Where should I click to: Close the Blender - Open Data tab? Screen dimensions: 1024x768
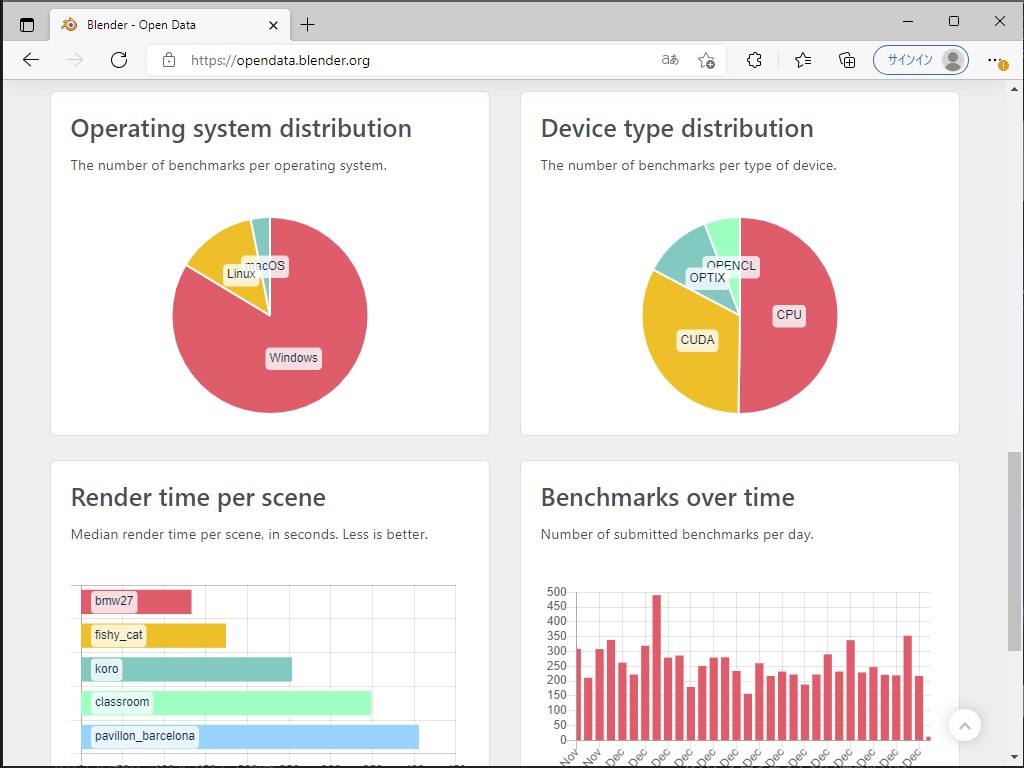[x=274, y=25]
